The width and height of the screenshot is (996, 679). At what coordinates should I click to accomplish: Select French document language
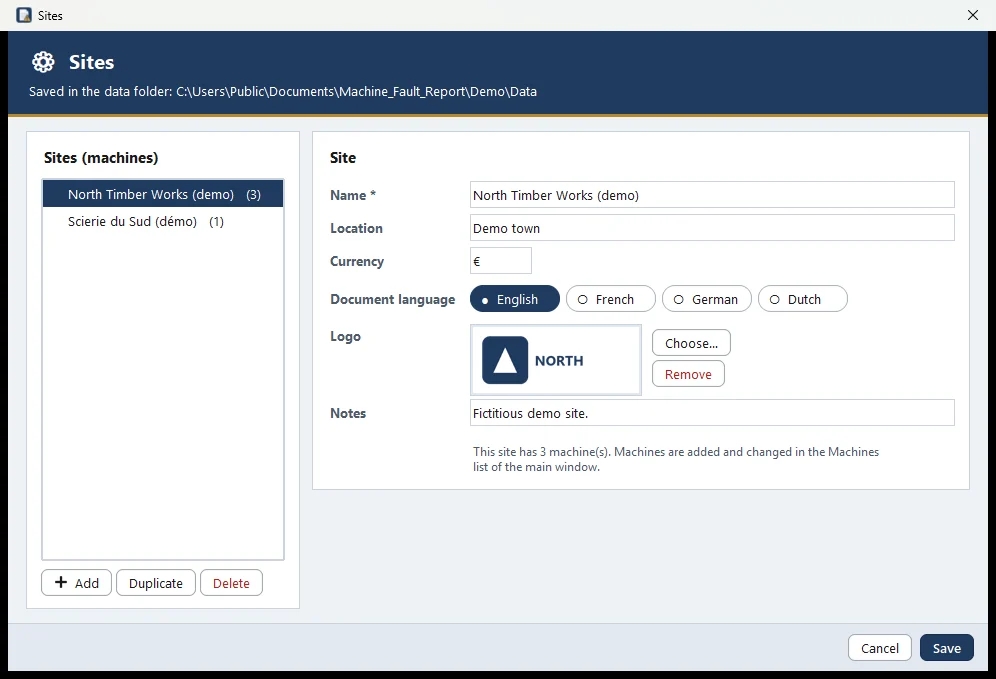[x=610, y=299]
